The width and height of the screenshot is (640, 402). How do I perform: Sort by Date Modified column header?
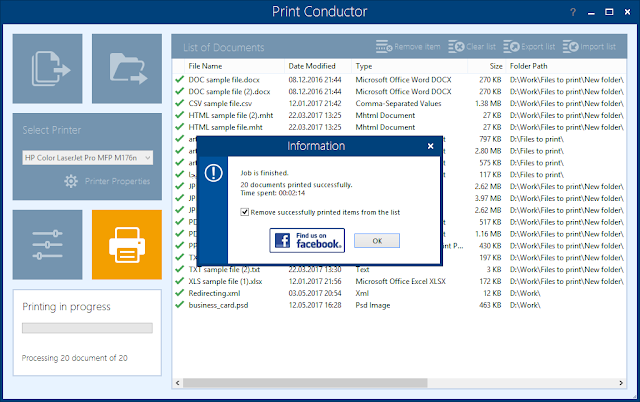coord(318,66)
